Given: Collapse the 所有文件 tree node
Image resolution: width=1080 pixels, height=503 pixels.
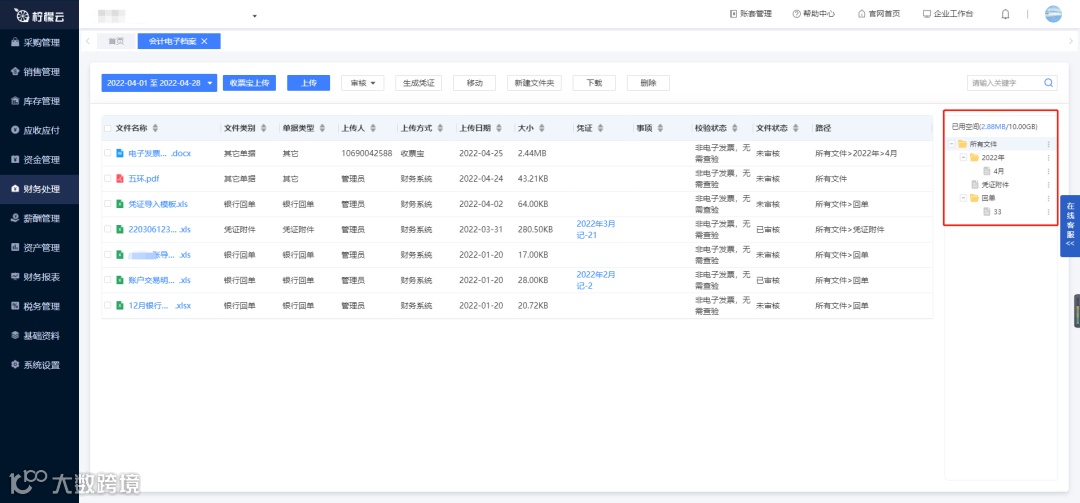Looking at the screenshot, I should (x=952, y=144).
